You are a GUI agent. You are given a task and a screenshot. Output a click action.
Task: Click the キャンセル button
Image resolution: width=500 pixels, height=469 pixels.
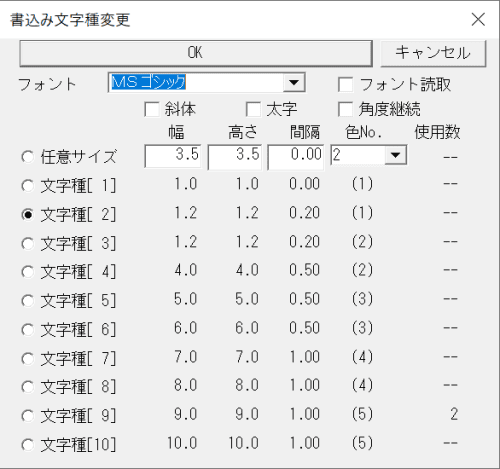point(433,53)
